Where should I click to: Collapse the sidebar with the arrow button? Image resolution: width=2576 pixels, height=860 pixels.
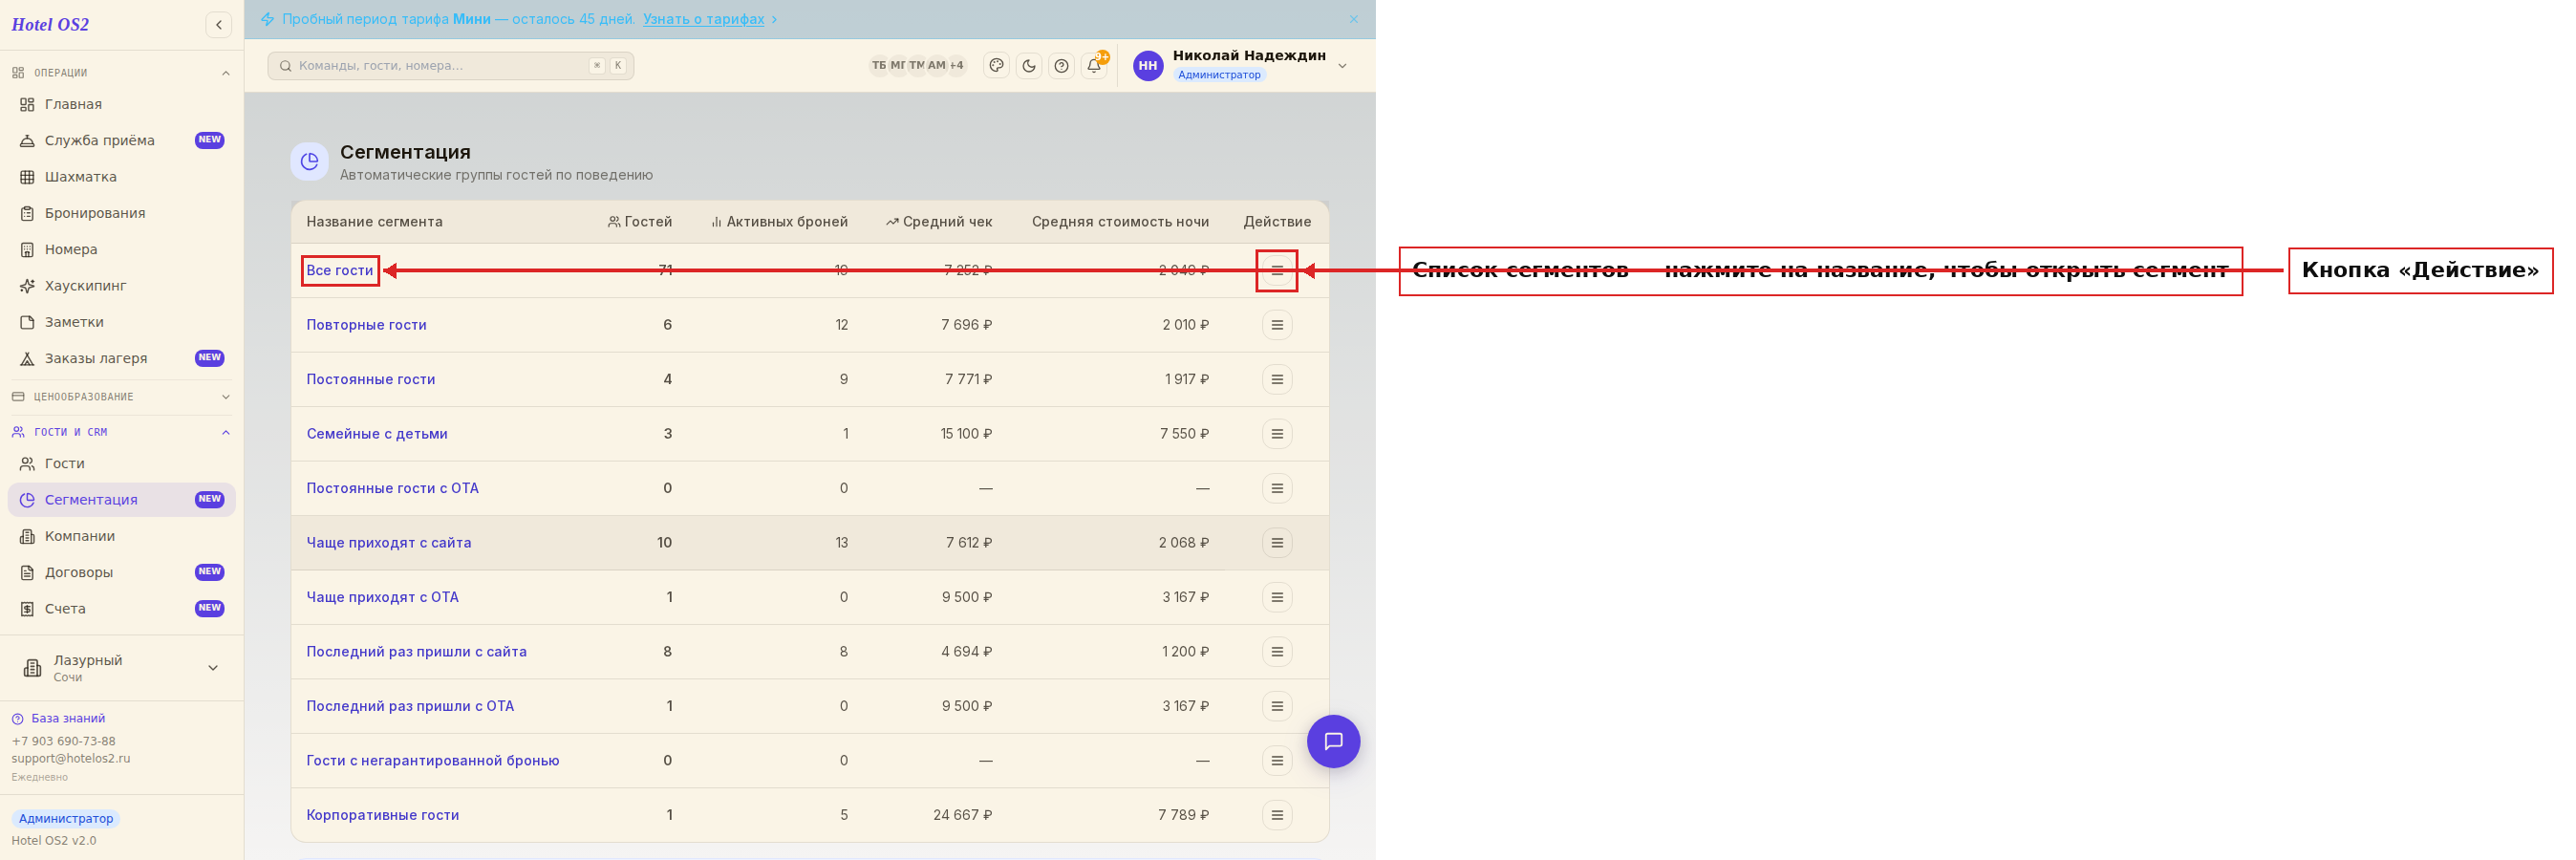[x=219, y=25]
